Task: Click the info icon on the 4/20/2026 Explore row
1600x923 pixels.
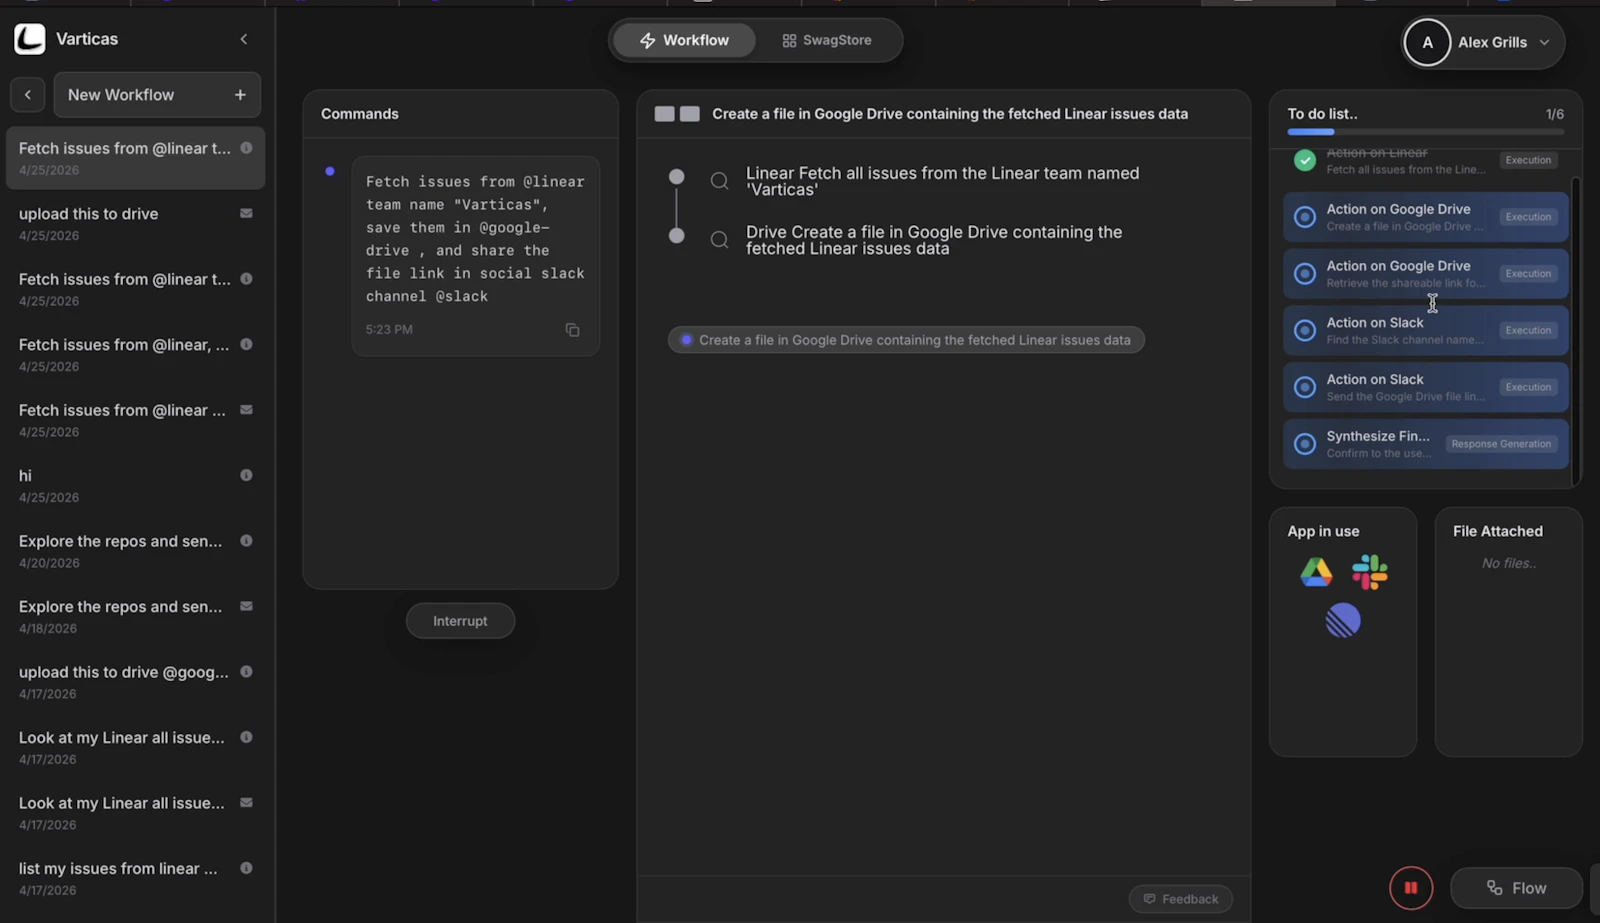Action: tap(246, 541)
